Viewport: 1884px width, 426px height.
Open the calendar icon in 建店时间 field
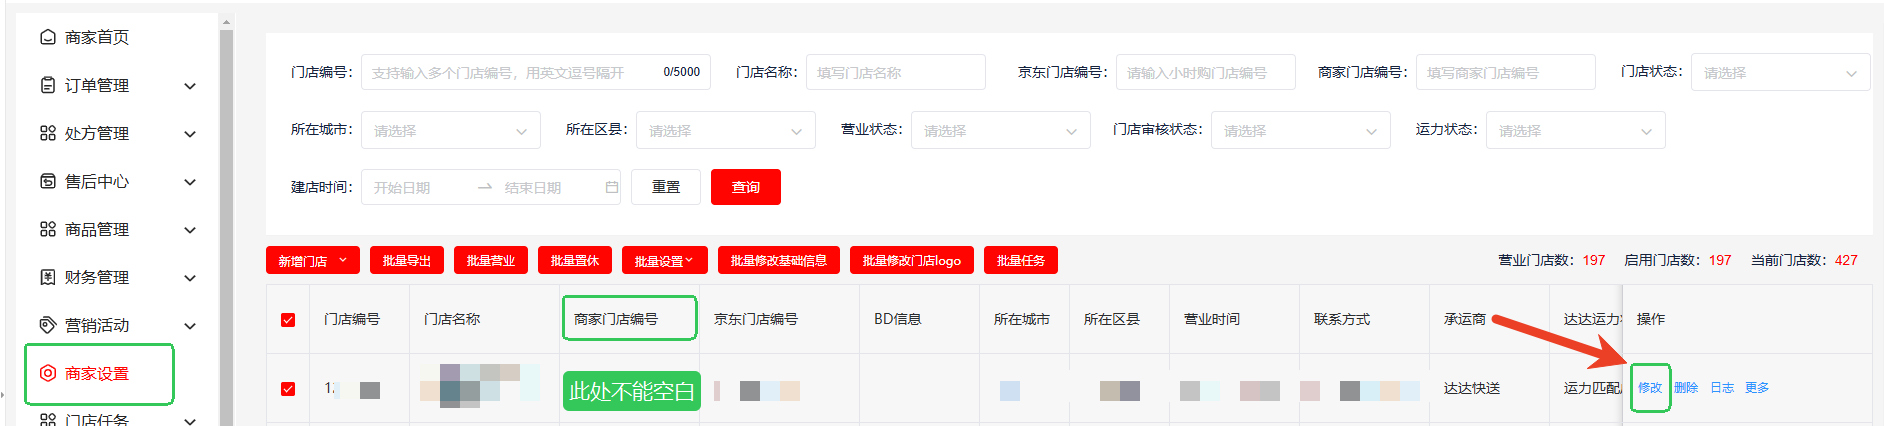(611, 187)
